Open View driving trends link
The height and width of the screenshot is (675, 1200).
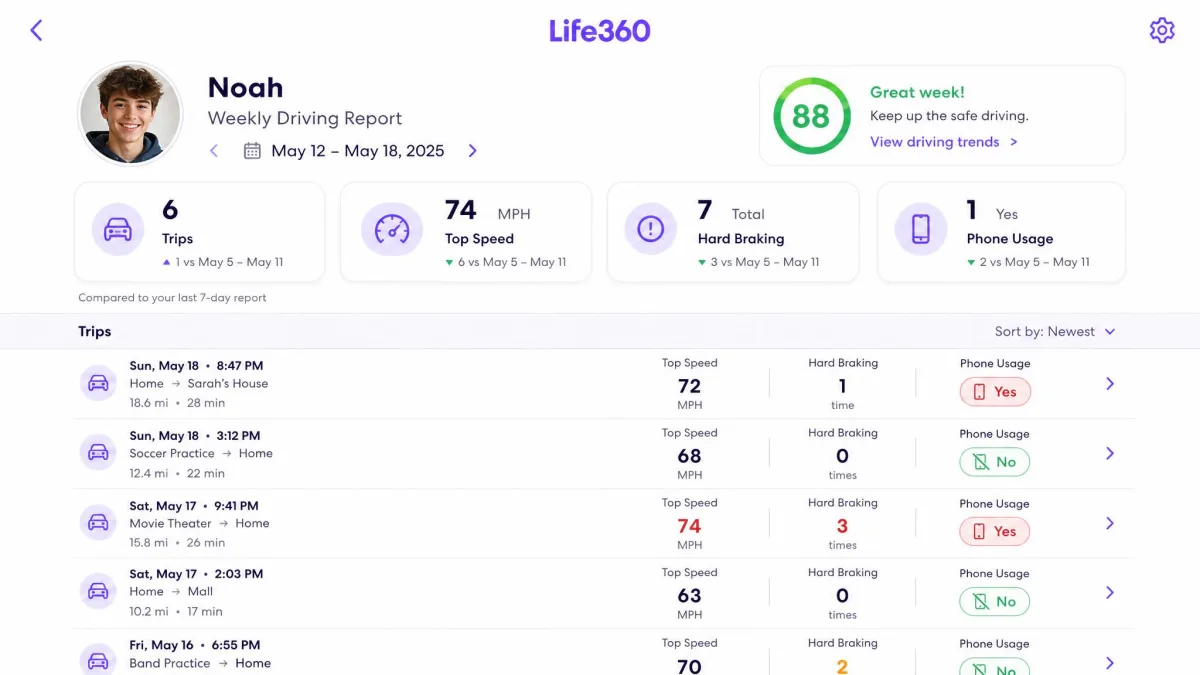pos(943,142)
